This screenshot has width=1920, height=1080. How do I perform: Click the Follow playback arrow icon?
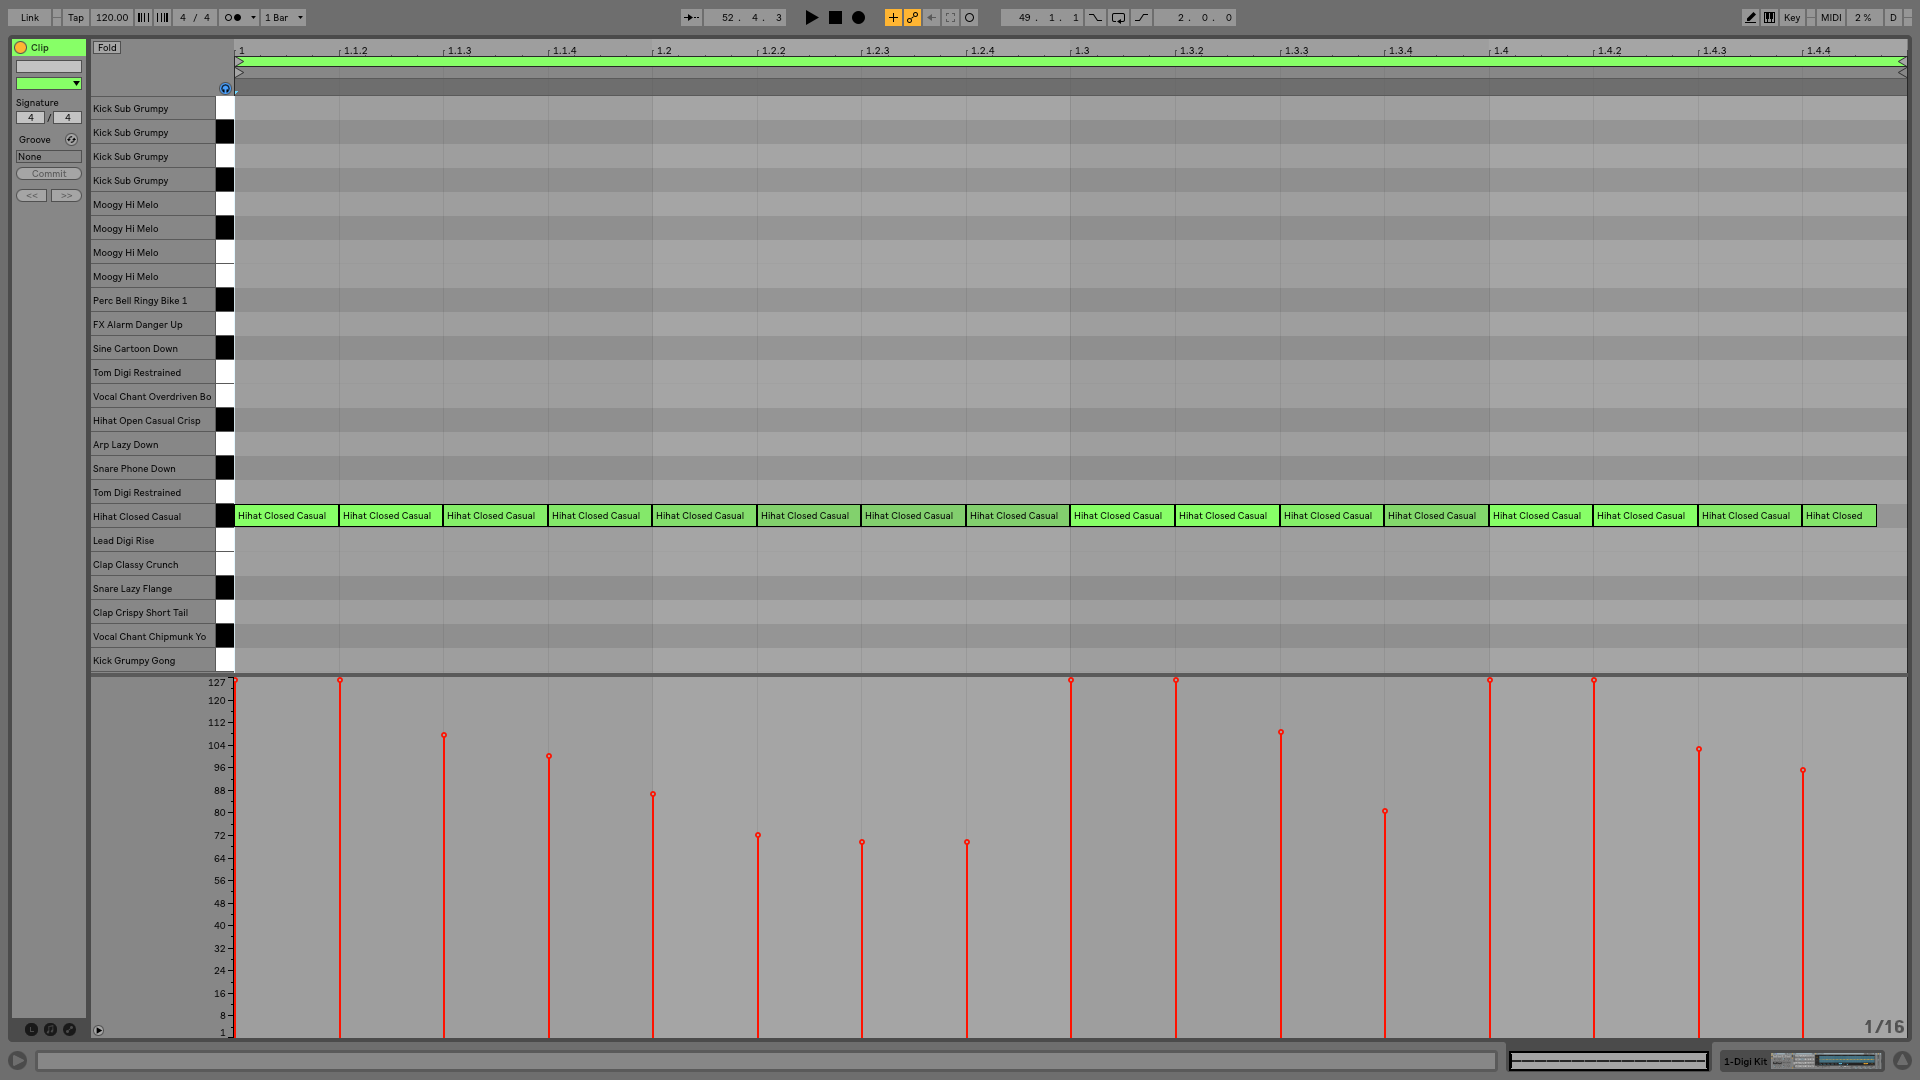(691, 17)
